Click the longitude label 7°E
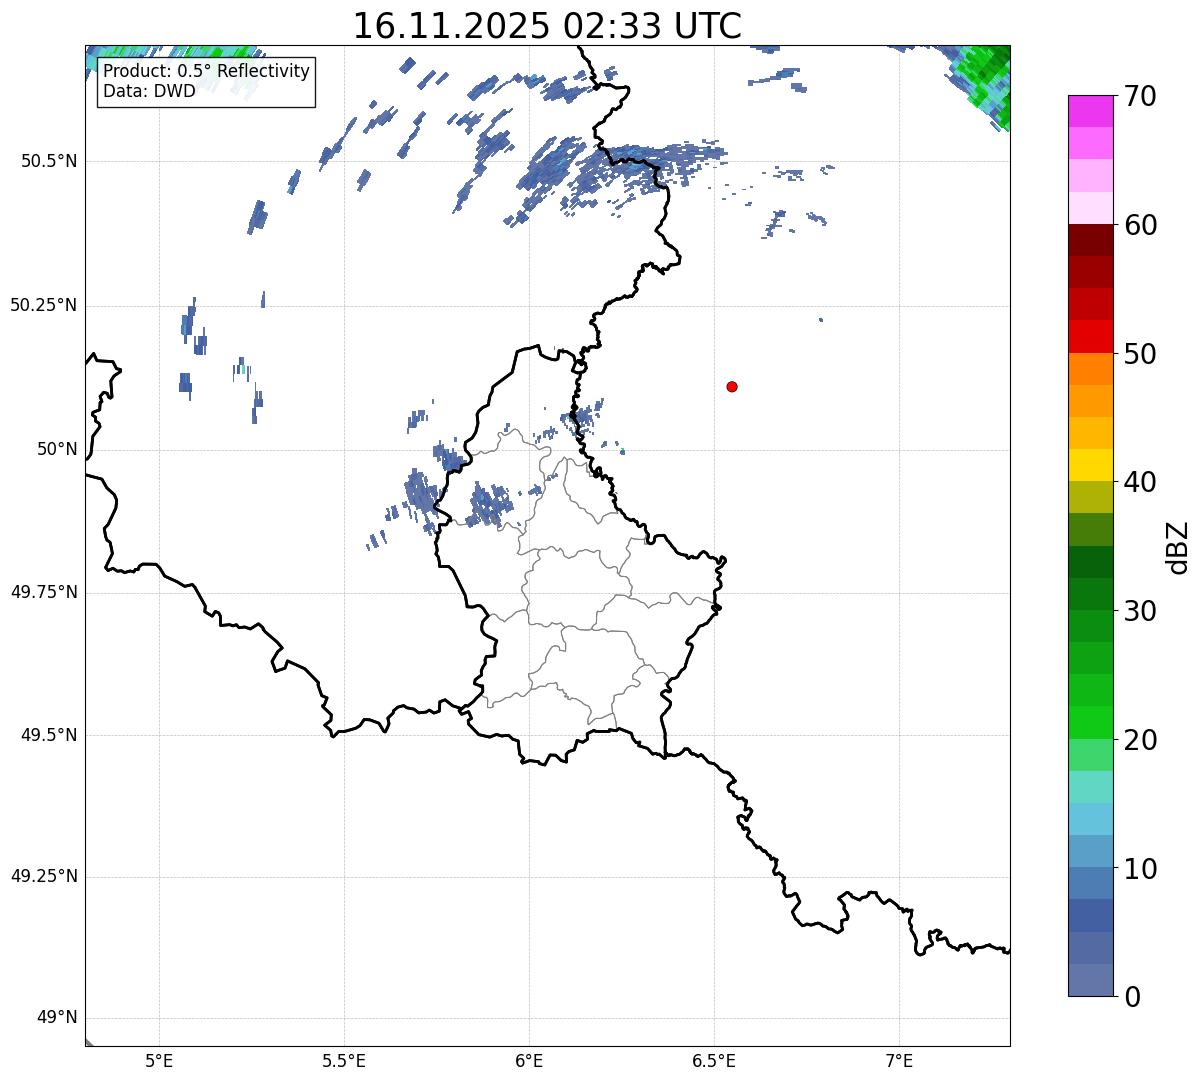 (x=899, y=1061)
